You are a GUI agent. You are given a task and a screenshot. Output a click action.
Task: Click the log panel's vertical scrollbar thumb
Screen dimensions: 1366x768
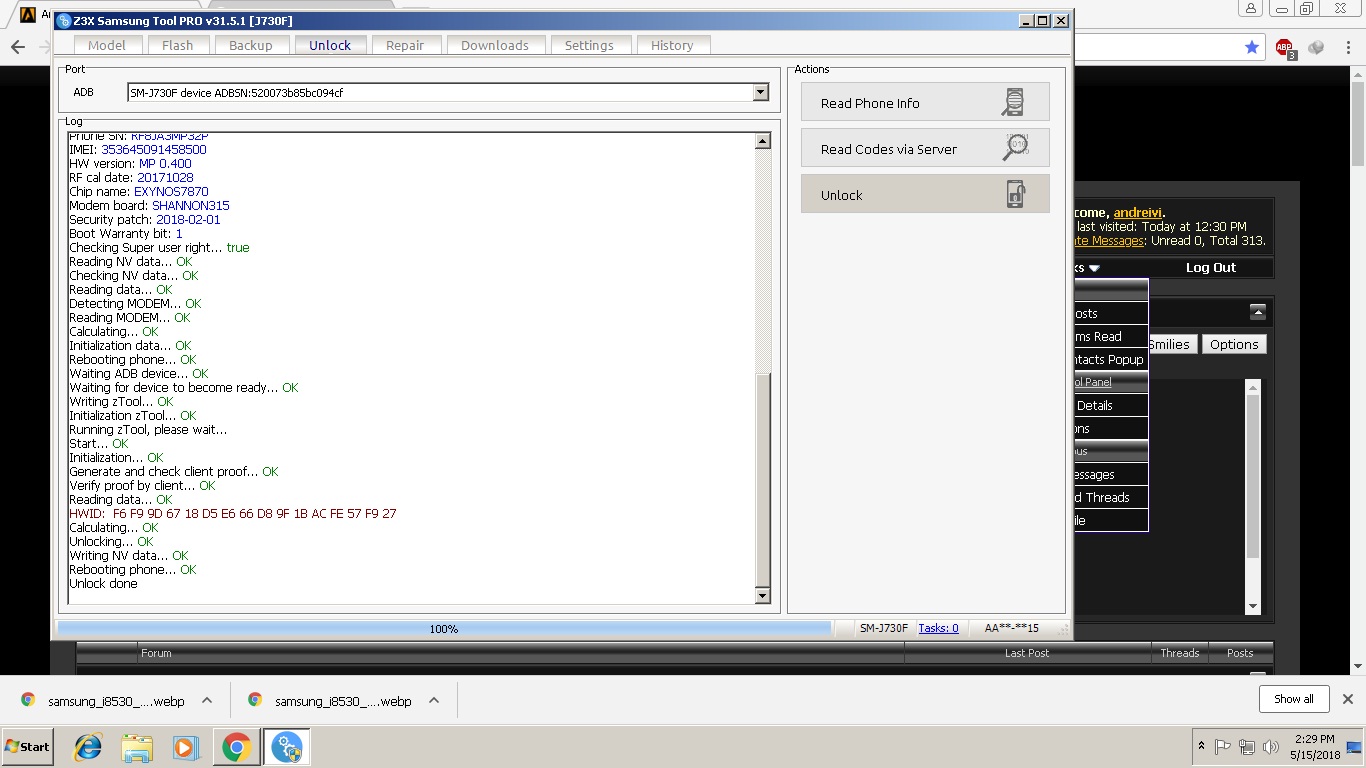click(x=763, y=480)
